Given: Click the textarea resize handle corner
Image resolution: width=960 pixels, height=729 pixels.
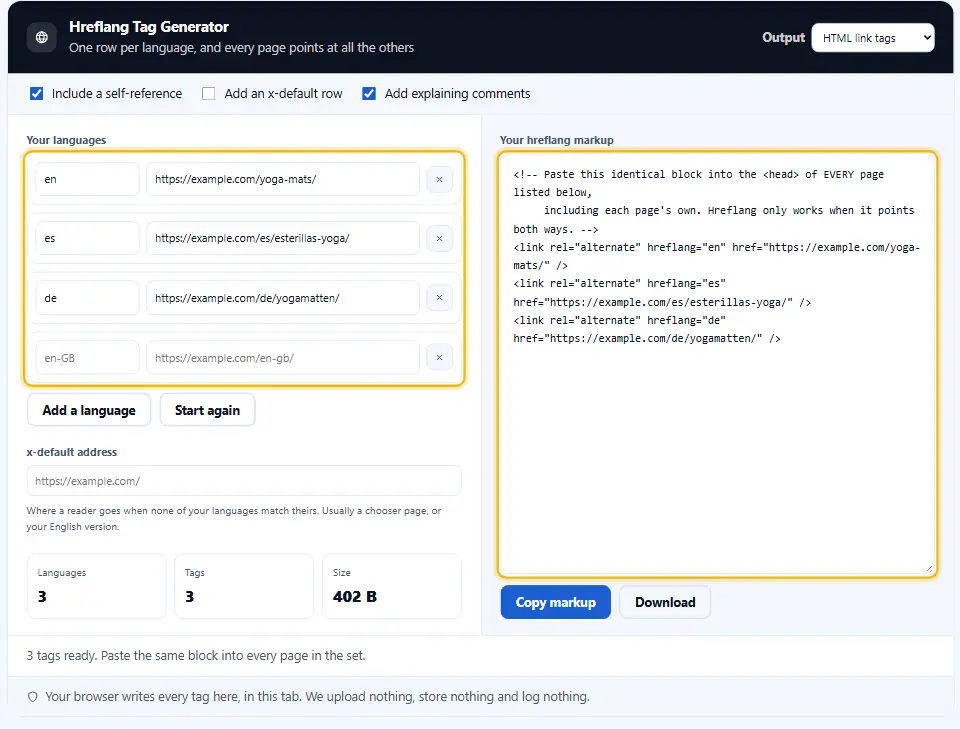Looking at the screenshot, I should [x=929, y=569].
